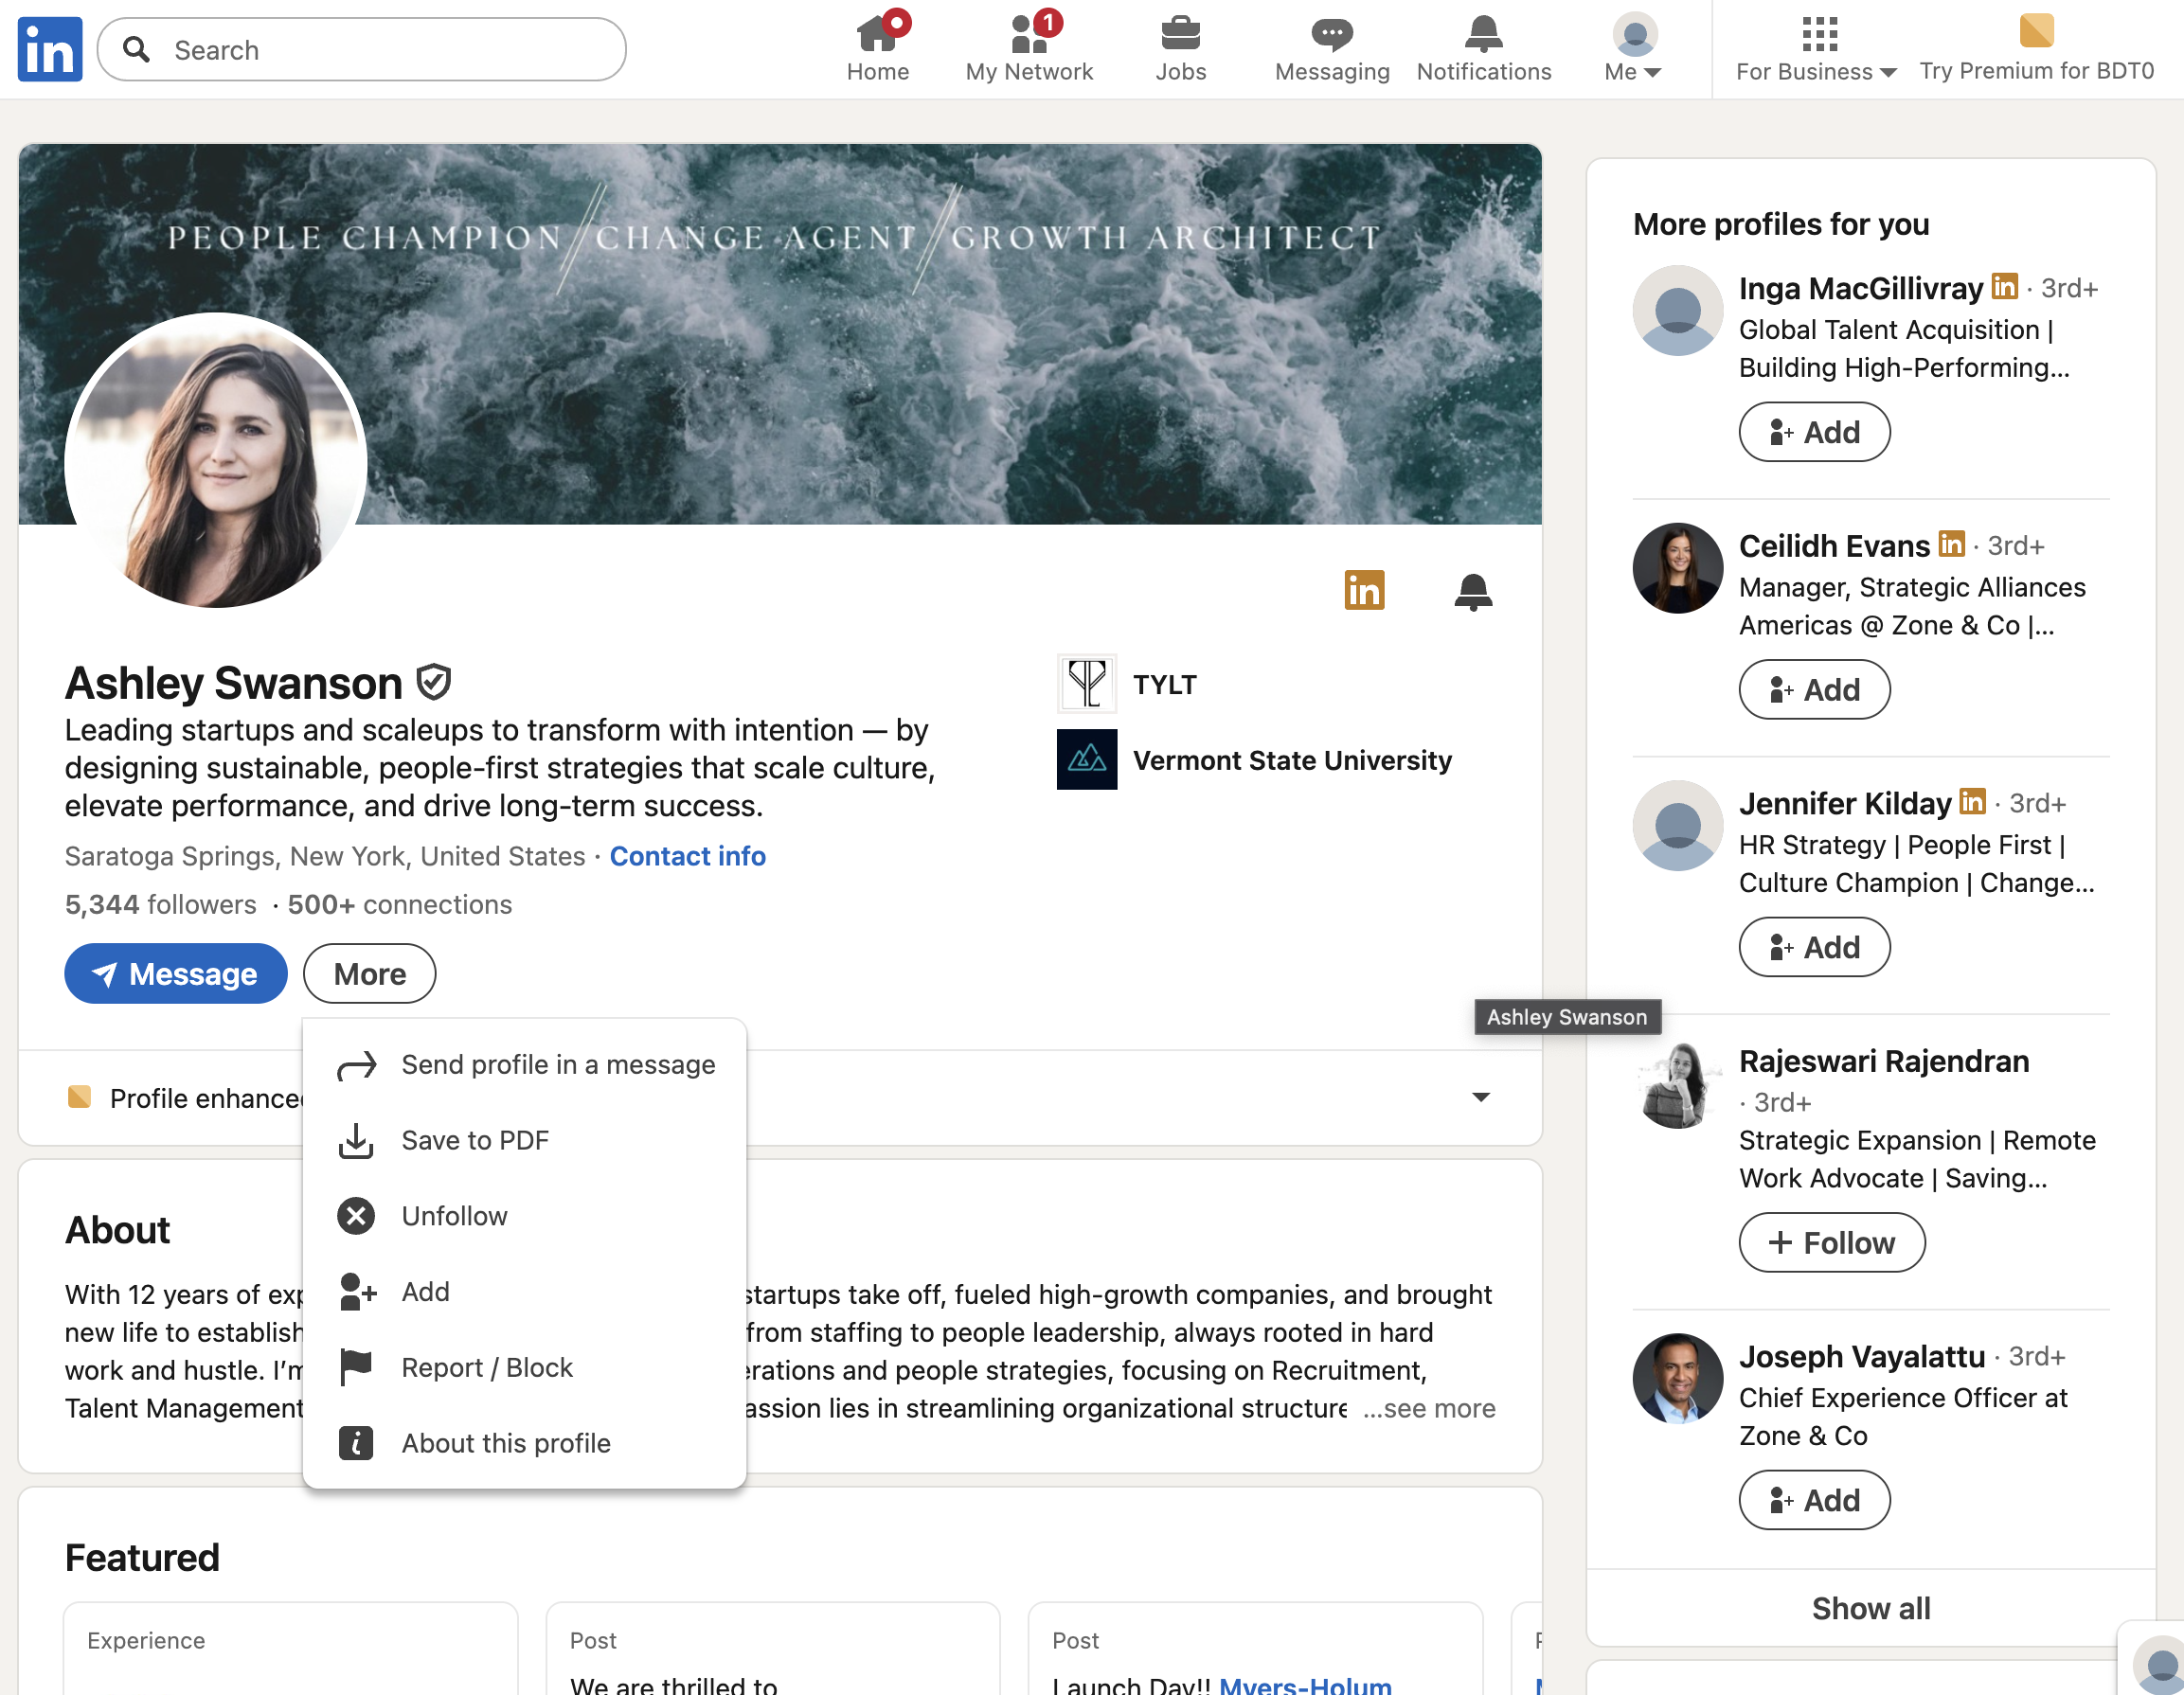The height and width of the screenshot is (1695, 2184).
Task: Select Report / Block menu entry
Action: click(525, 1367)
